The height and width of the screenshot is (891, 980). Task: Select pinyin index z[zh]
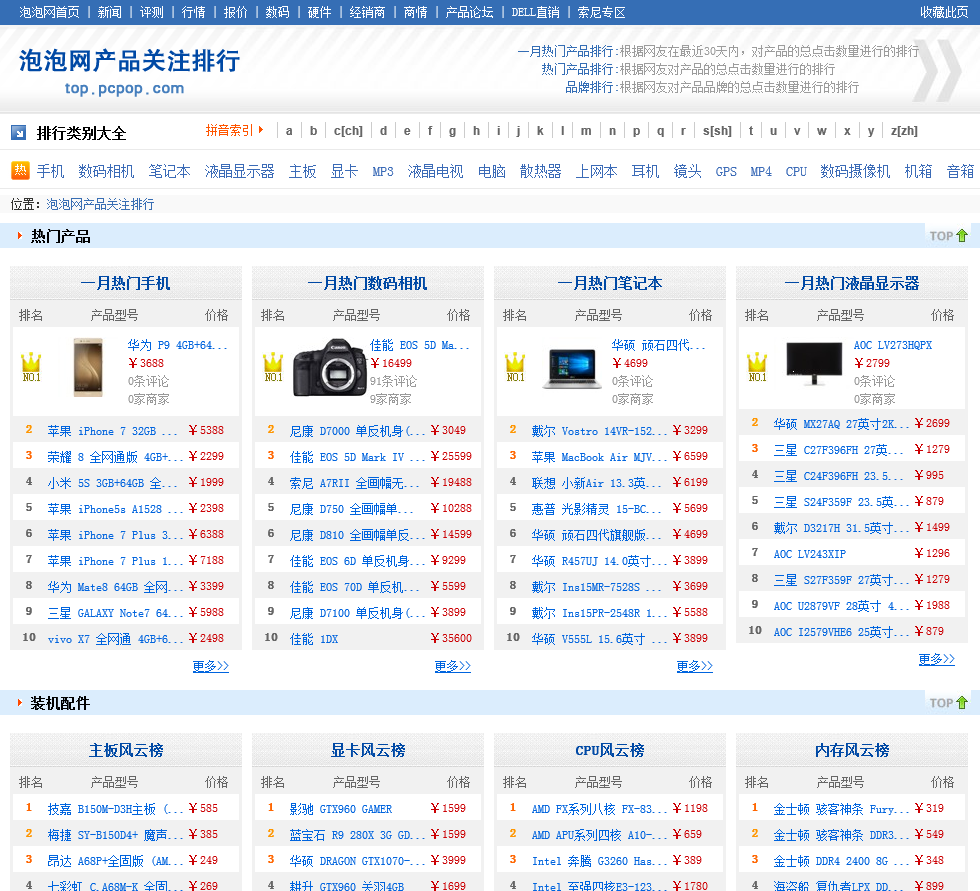(x=904, y=131)
